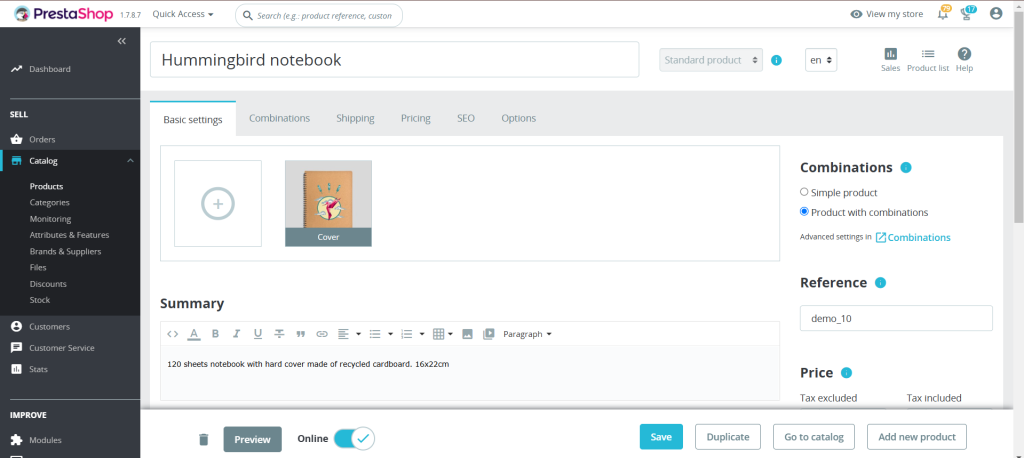Click info icon beside Combinations heading
This screenshot has height=458, width=1024.
click(x=906, y=167)
